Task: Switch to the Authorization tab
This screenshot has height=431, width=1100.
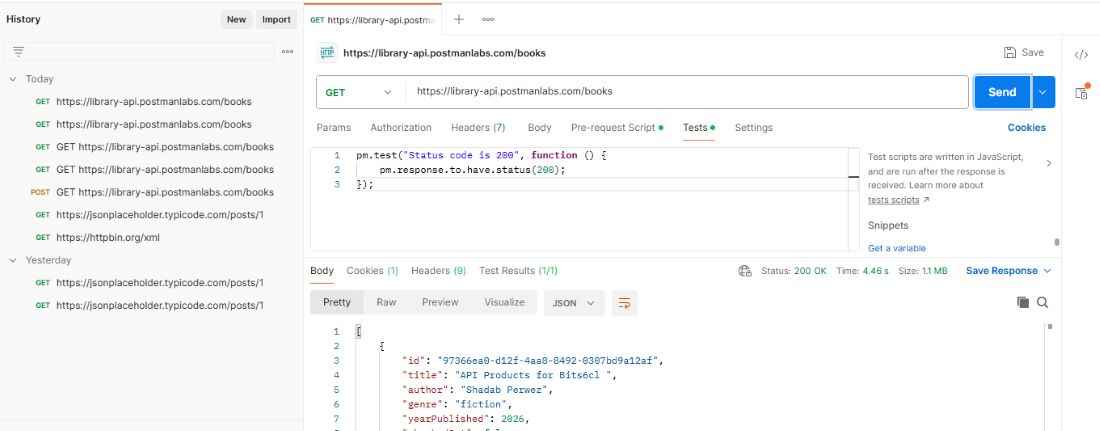Action: pyautogui.click(x=401, y=128)
